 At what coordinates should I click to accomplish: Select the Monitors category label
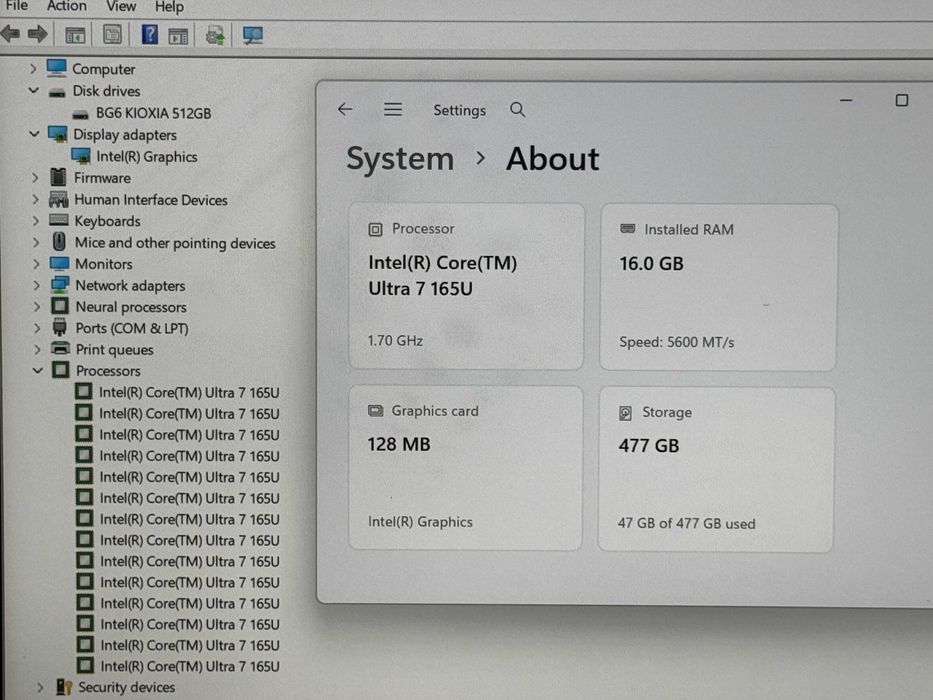104,264
